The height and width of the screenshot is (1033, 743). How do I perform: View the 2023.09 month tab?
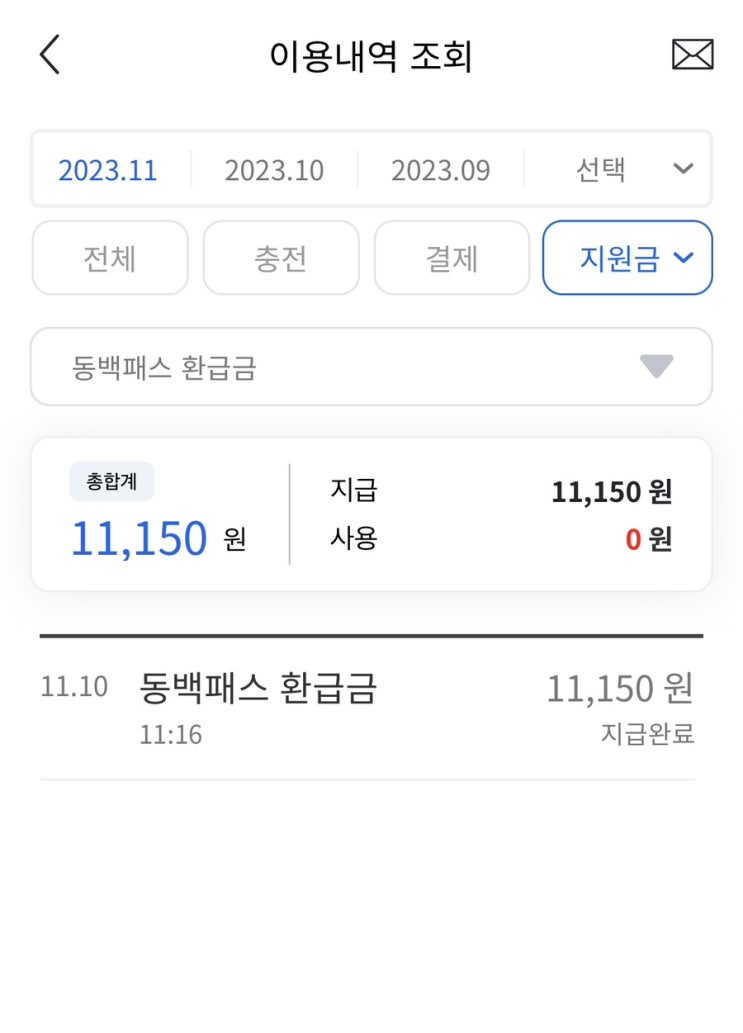[x=440, y=170]
